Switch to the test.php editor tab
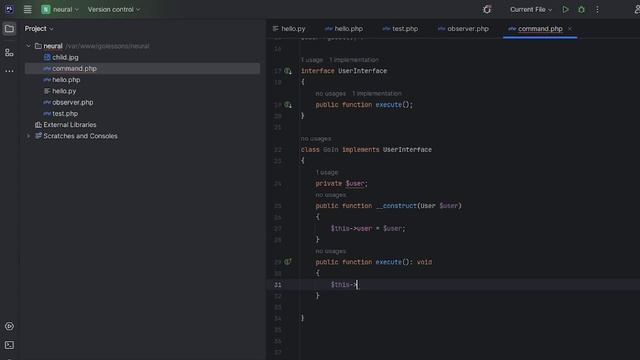640x360 pixels. [400, 29]
